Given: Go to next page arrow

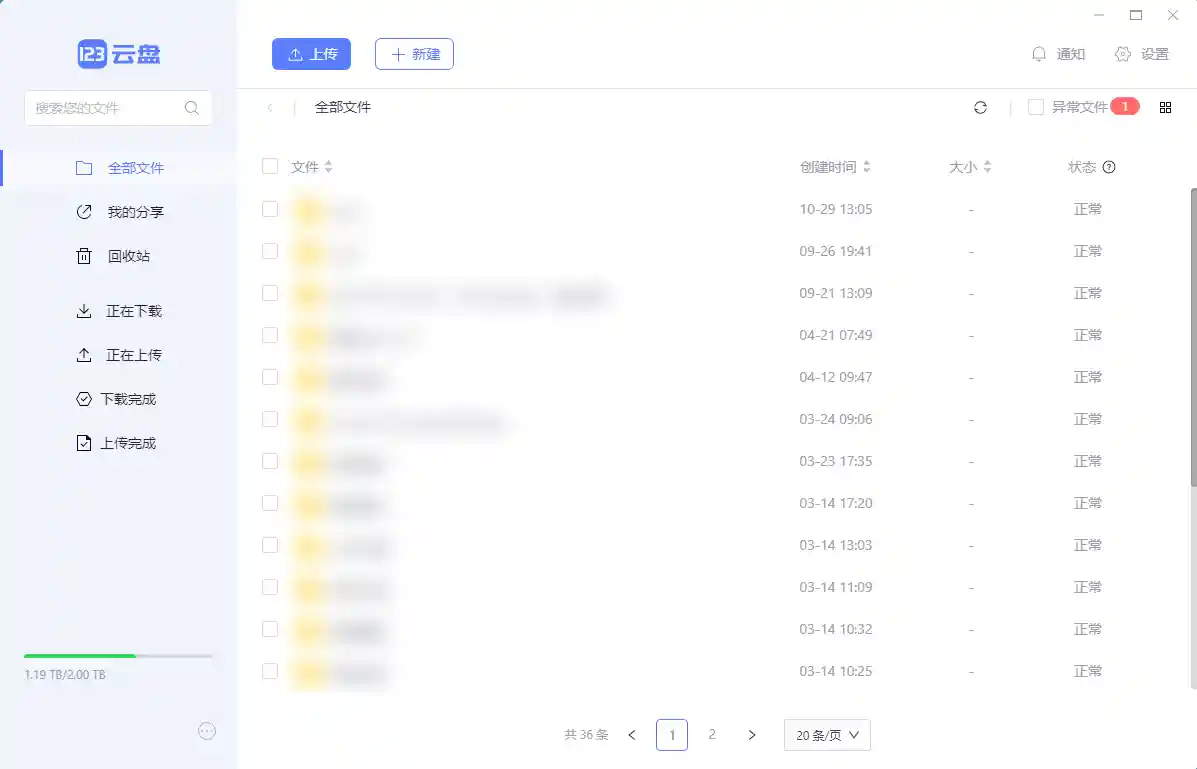Looking at the screenshot, I should click(x=752, y=735).
